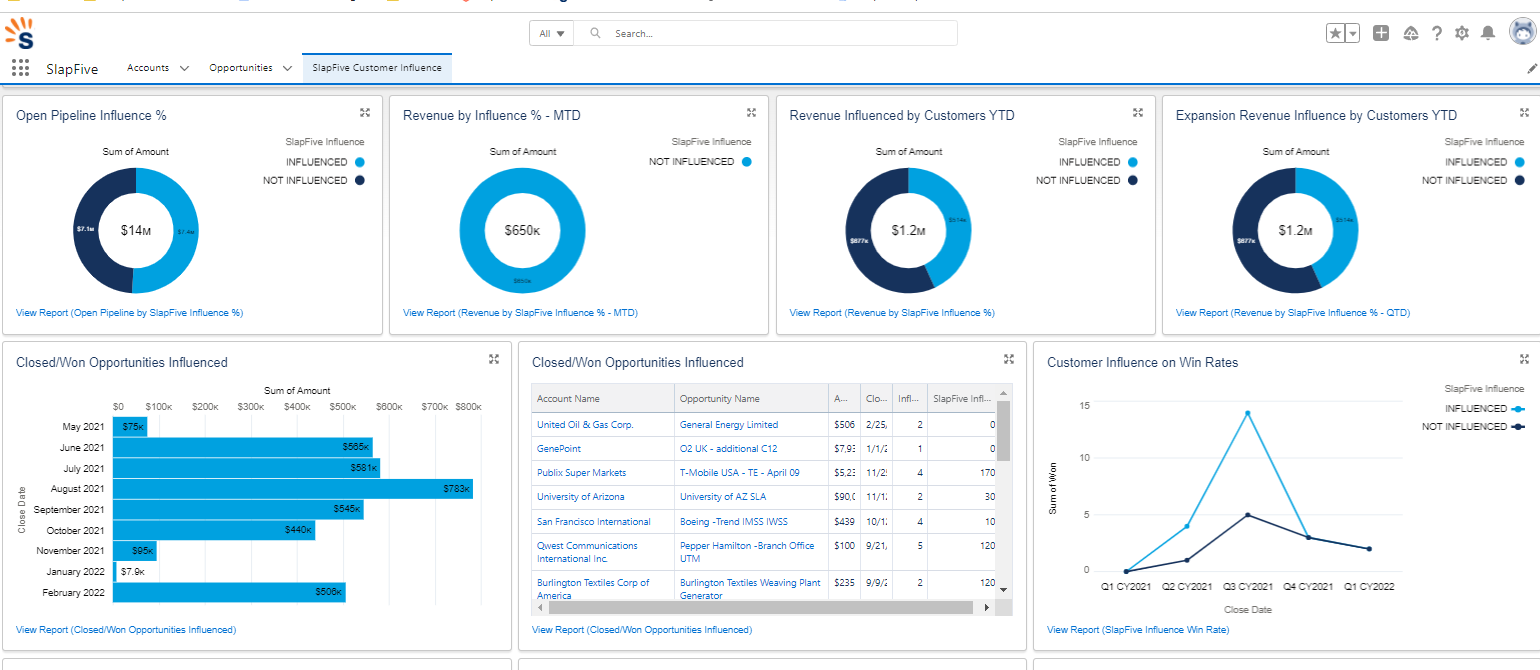Image resolution: width=1540 pixels, height=670 pixels.
Task: Open View Report for Open Pipeline influence
Action: pyautogui.click(x=128, y=312)
